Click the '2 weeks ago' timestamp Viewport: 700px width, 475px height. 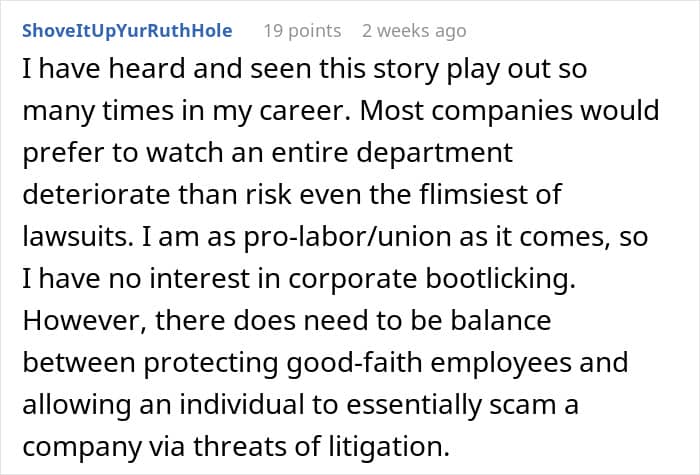(414, 30)
